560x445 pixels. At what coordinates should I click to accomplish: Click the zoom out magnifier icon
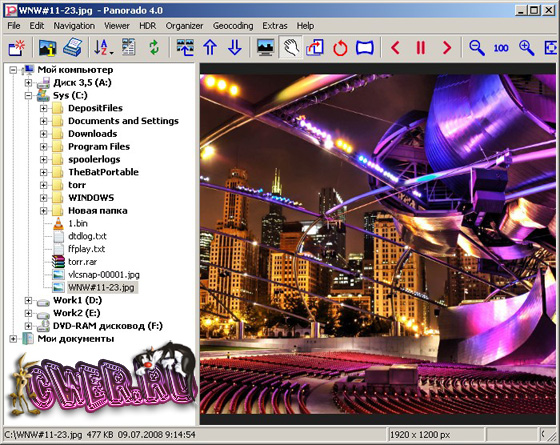pos(476,48)
